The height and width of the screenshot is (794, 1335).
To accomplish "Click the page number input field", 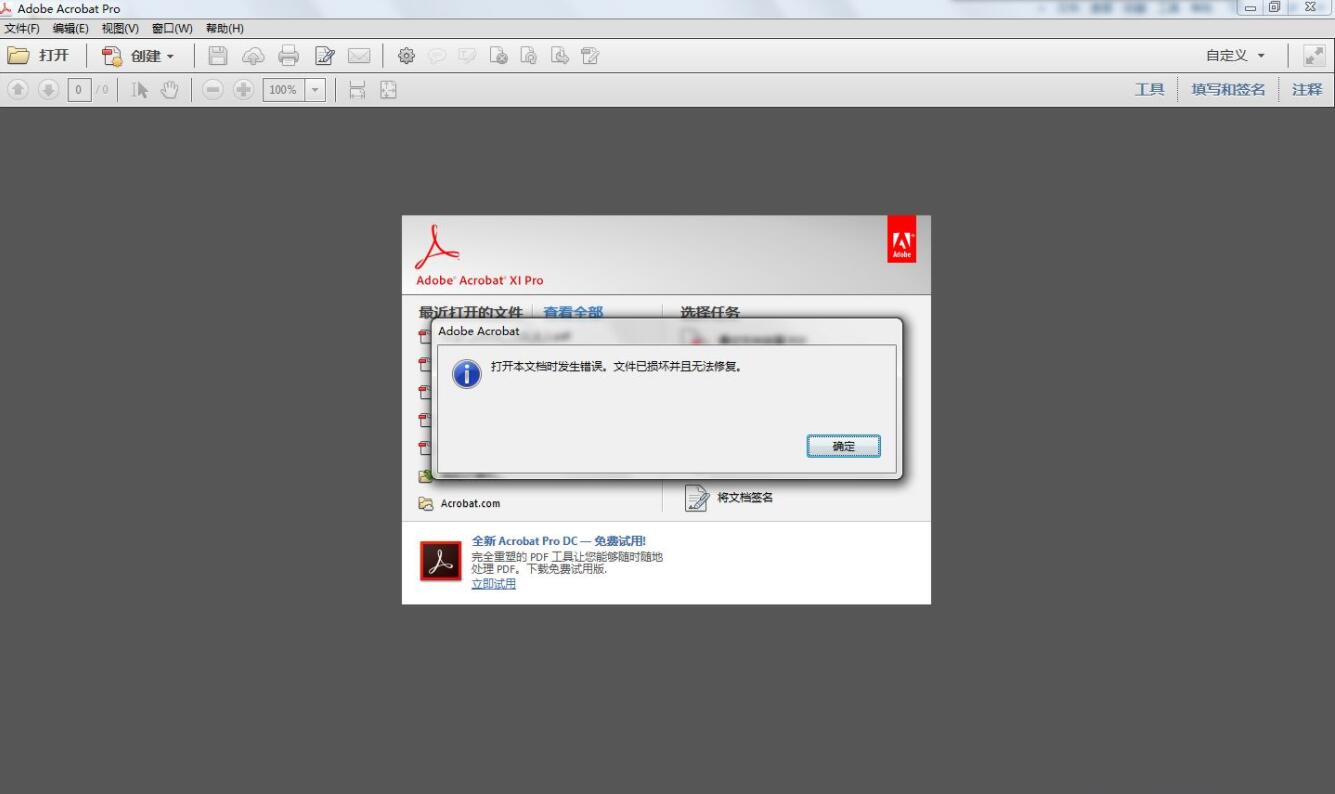I will click(x=79, y=90).
